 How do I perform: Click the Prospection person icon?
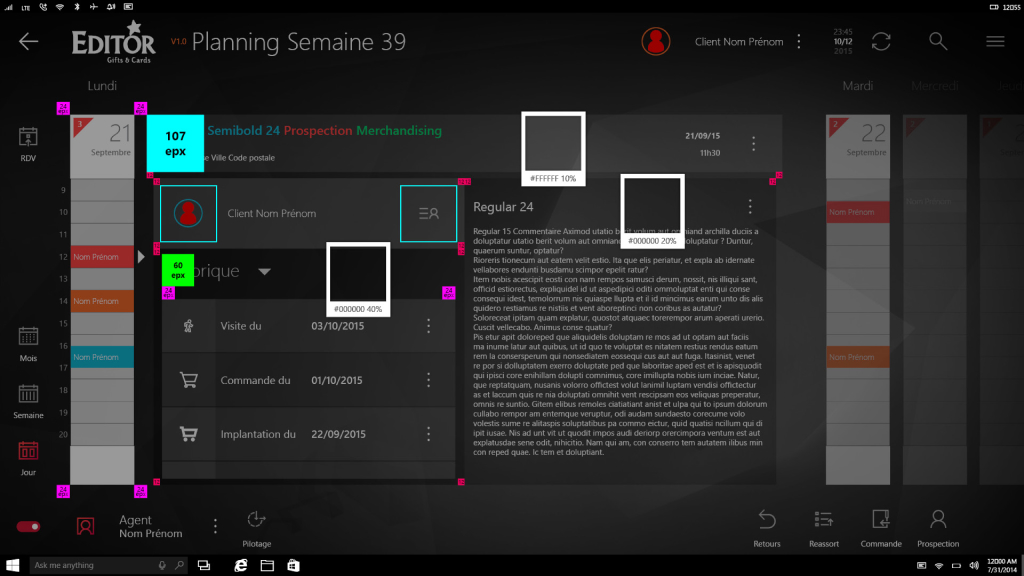[938, 519]
